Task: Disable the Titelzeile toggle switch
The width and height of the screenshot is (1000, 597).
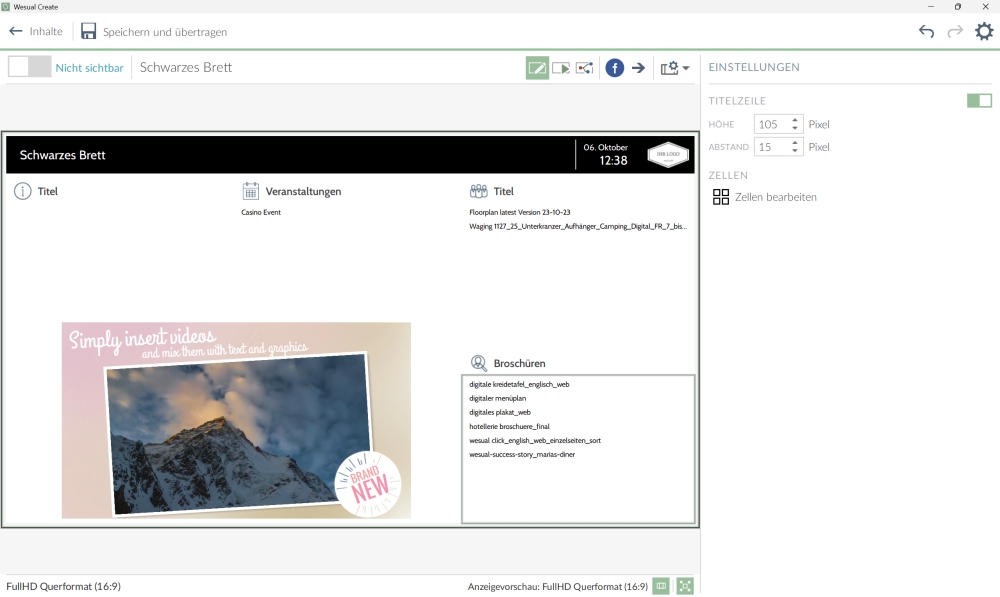Action: [x=979, y=100]
